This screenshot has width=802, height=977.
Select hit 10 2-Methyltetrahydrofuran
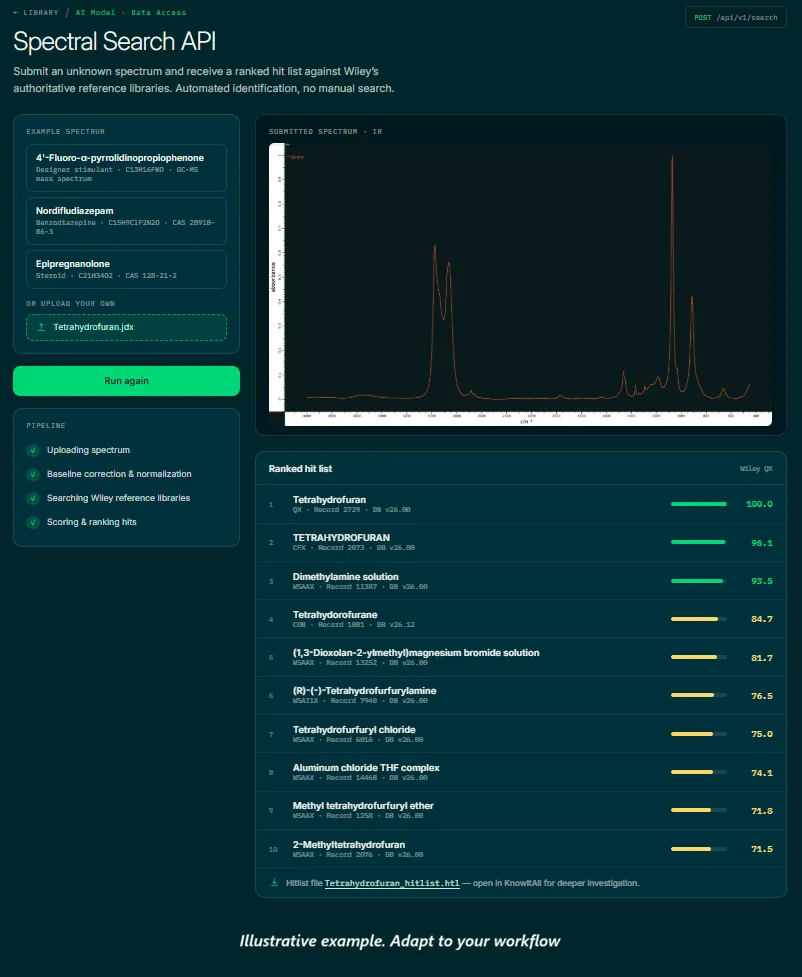(521, 849)
